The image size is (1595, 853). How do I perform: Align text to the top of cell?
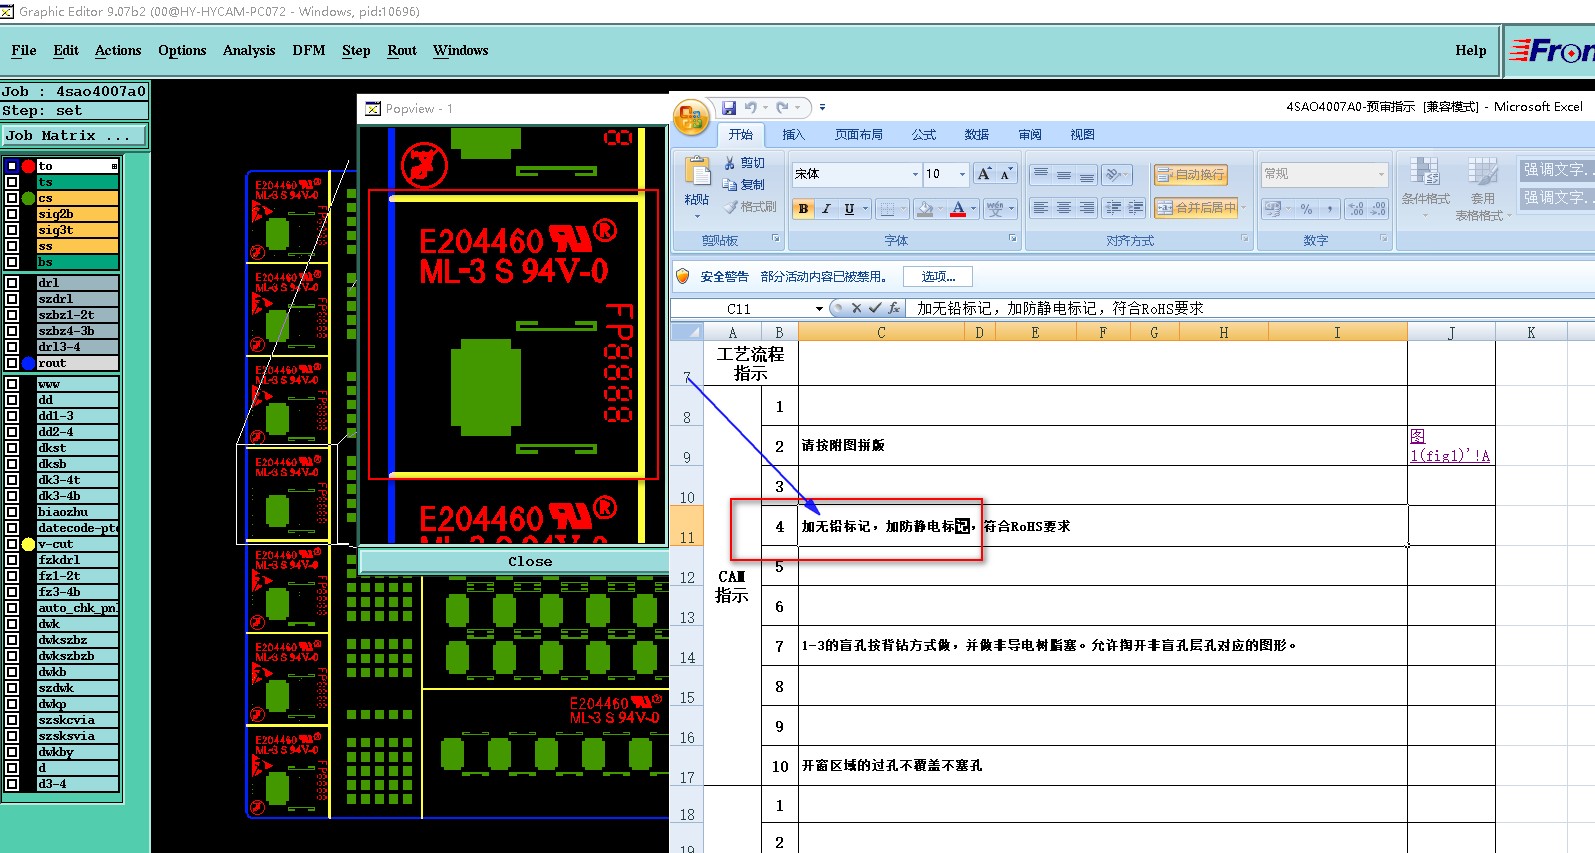pyautogui.click(x=1041, y=174)
